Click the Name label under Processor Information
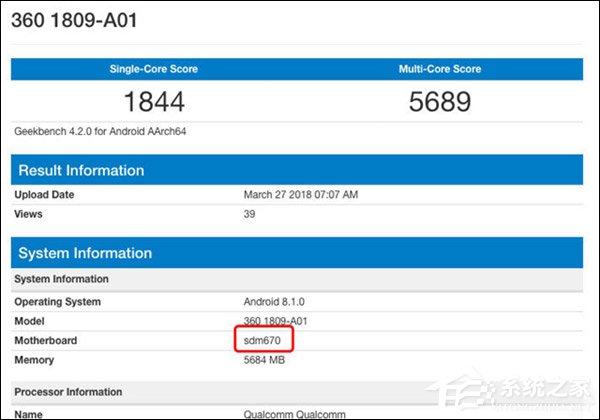 coord(28,414)
